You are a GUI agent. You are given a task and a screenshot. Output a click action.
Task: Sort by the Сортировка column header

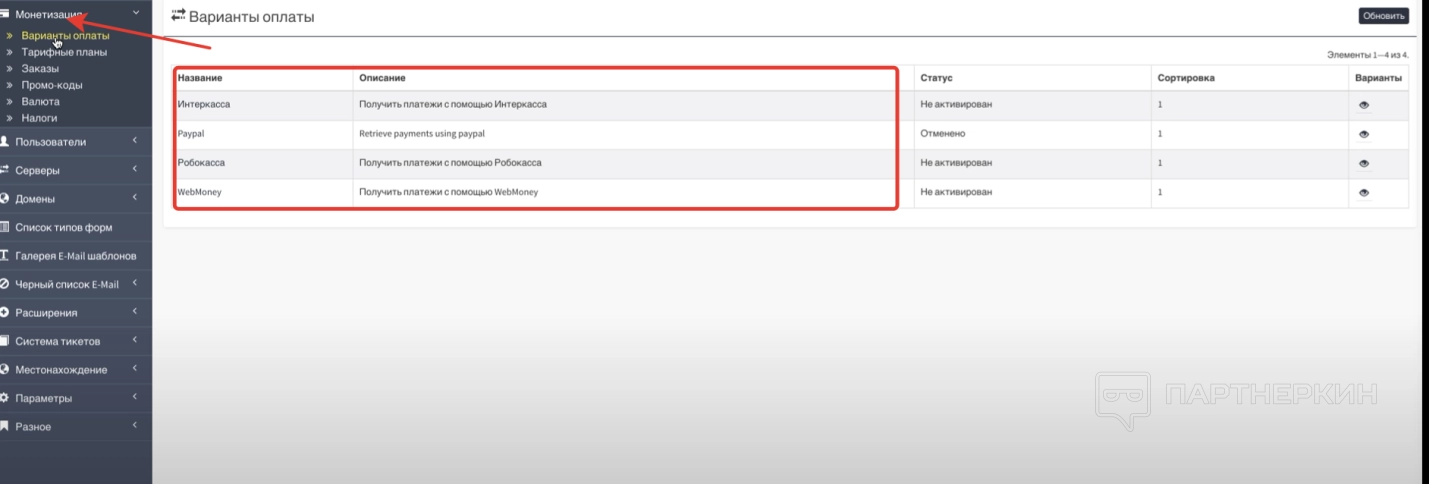click(1186, 77)
